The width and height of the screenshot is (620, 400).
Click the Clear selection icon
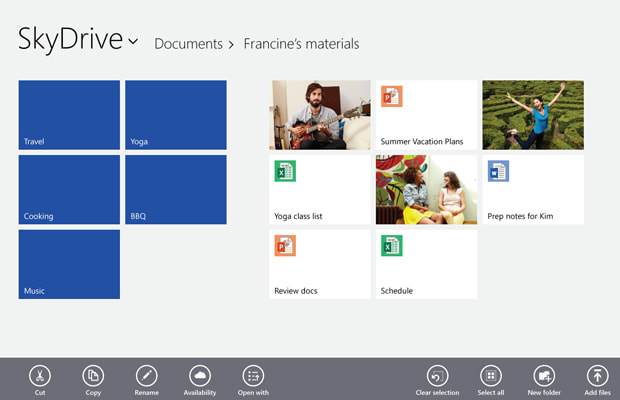pos(437,375)
